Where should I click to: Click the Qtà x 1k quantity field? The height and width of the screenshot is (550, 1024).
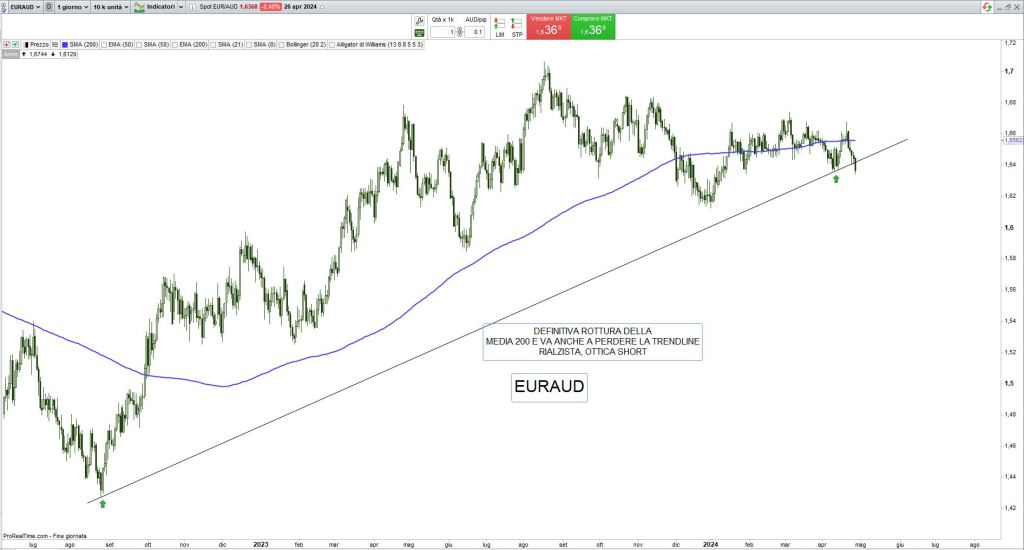coord(442,32)
